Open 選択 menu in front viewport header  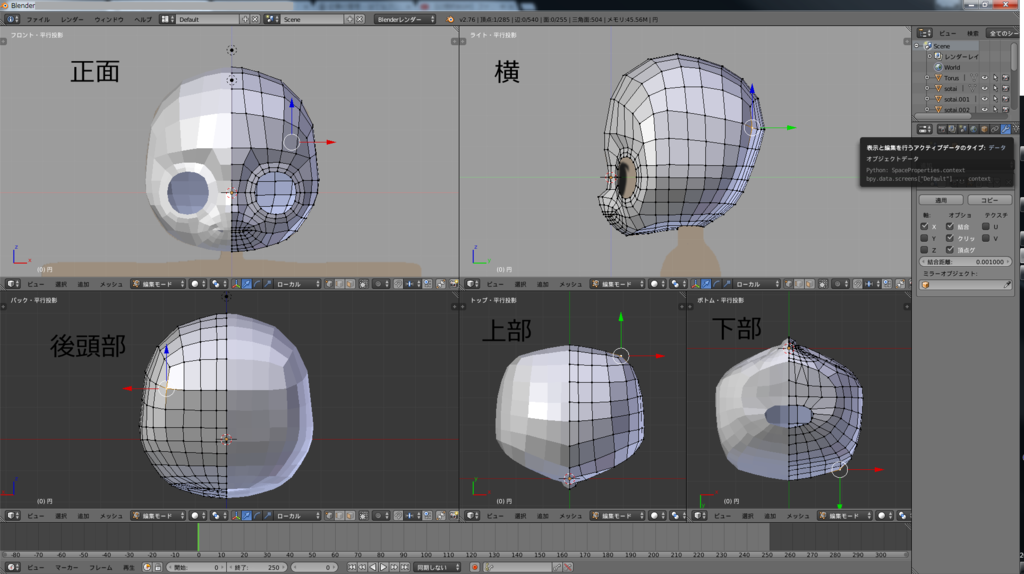click(61, 284)
